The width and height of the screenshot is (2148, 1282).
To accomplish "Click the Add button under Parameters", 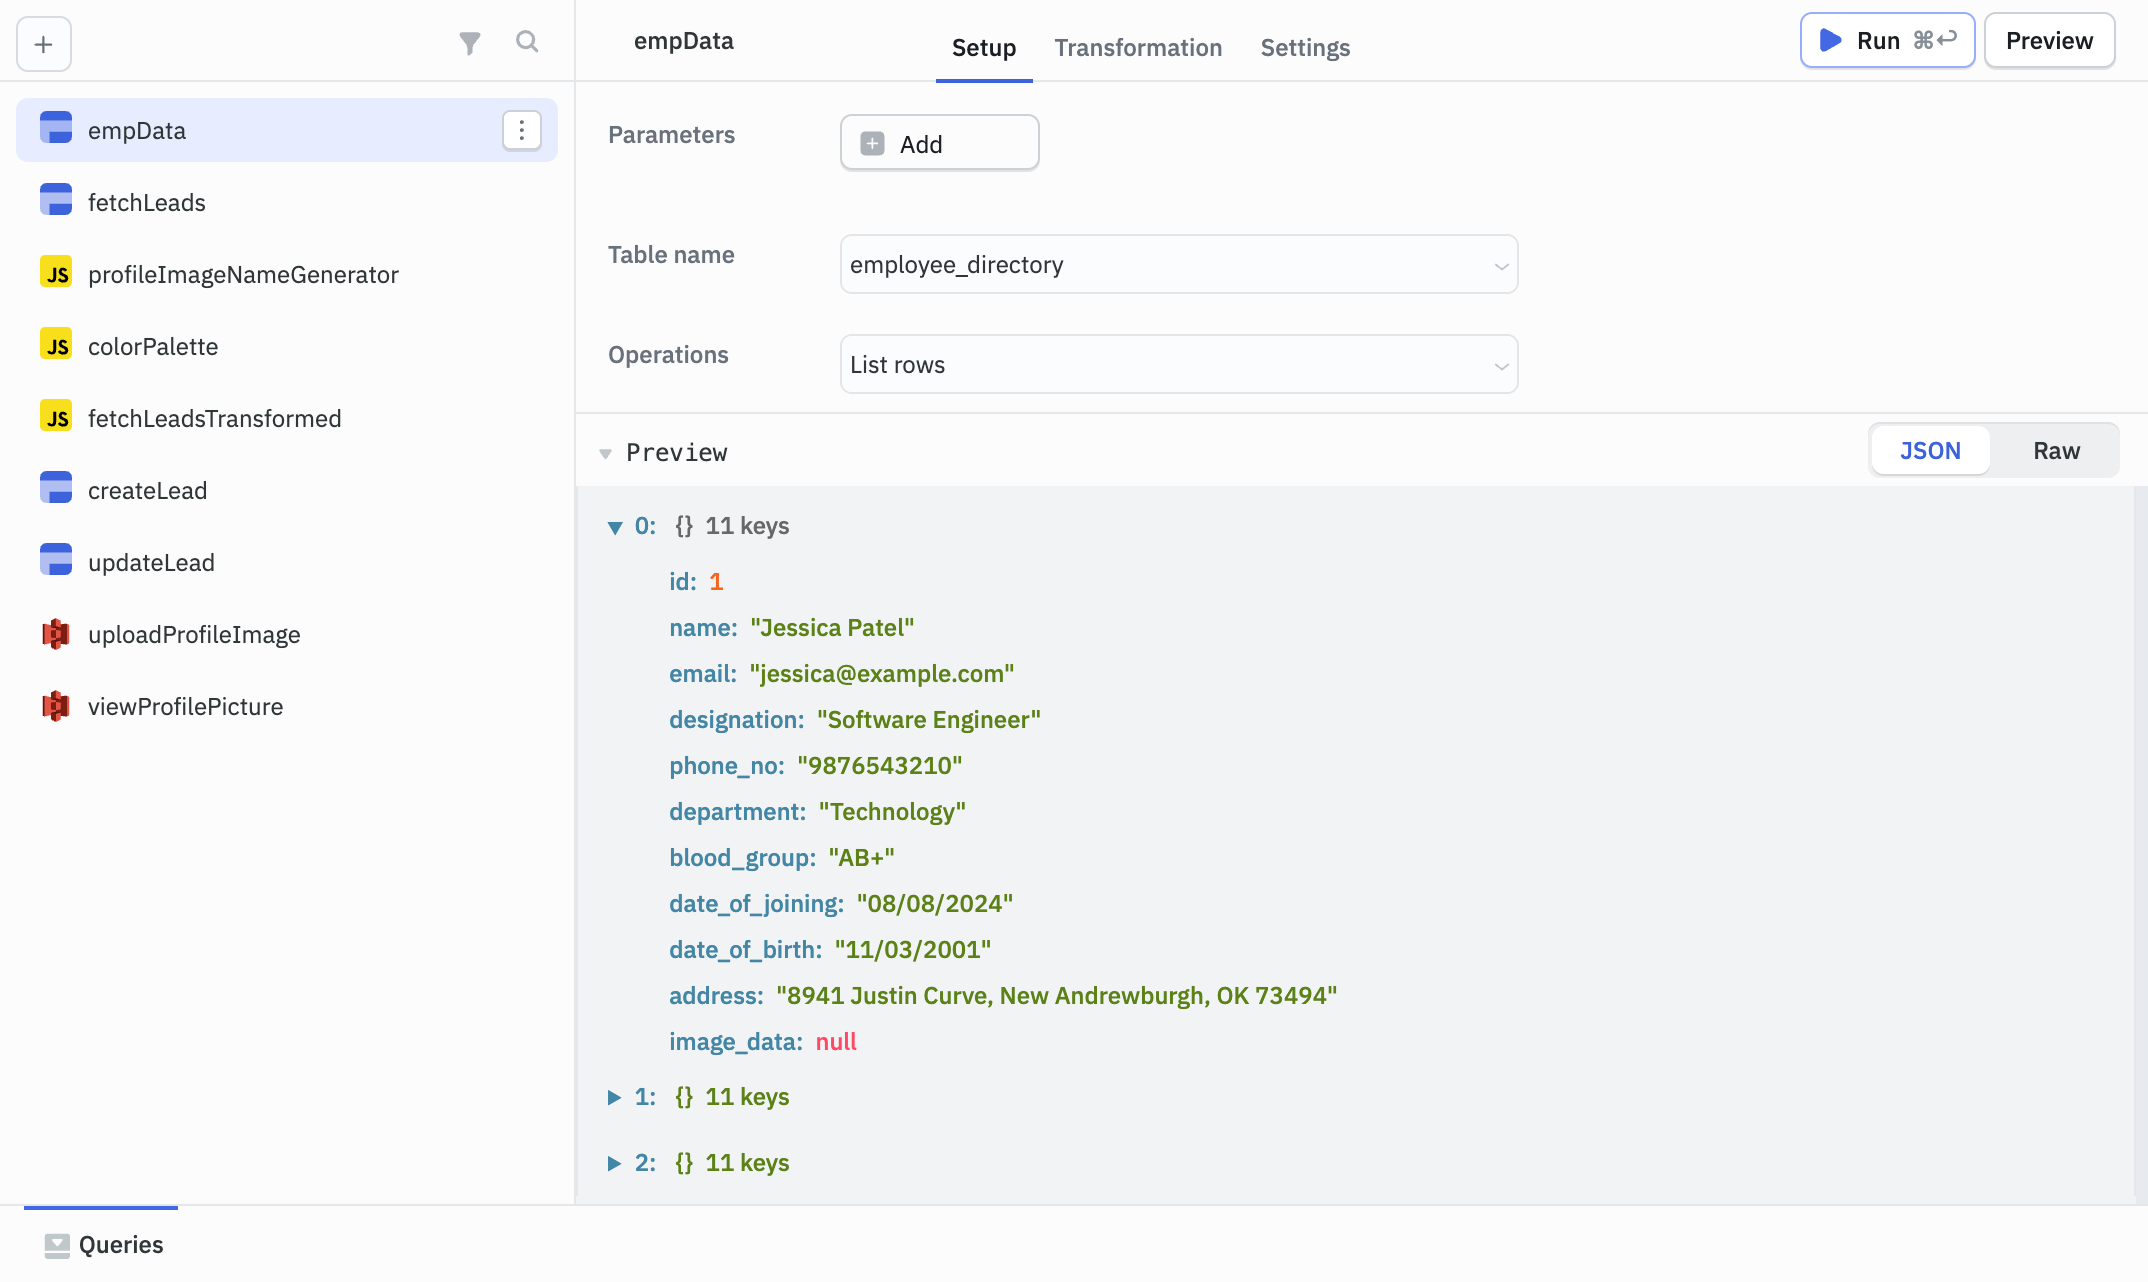I will click(x=938, y=142).
